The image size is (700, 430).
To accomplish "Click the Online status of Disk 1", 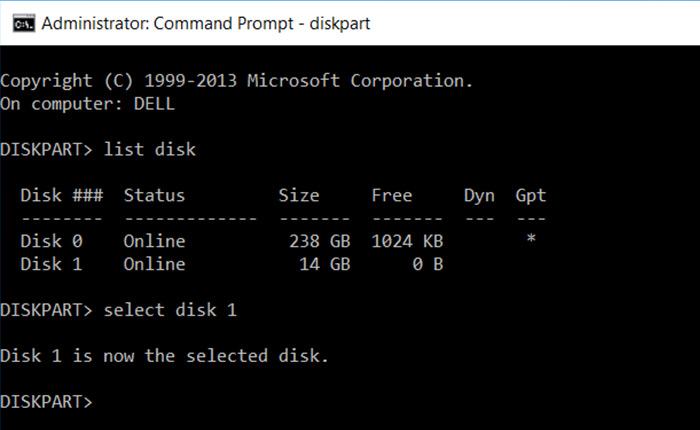I will [x=154, y=264].
